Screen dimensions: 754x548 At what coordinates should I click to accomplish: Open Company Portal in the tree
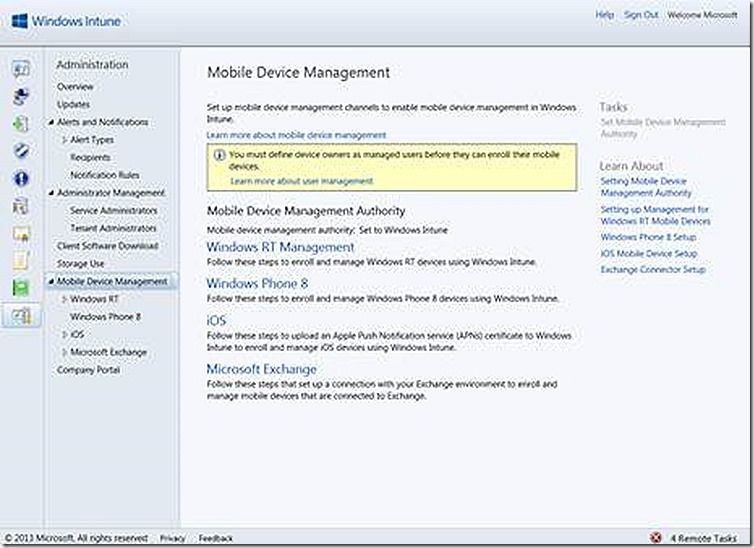(x=88, y=370)
